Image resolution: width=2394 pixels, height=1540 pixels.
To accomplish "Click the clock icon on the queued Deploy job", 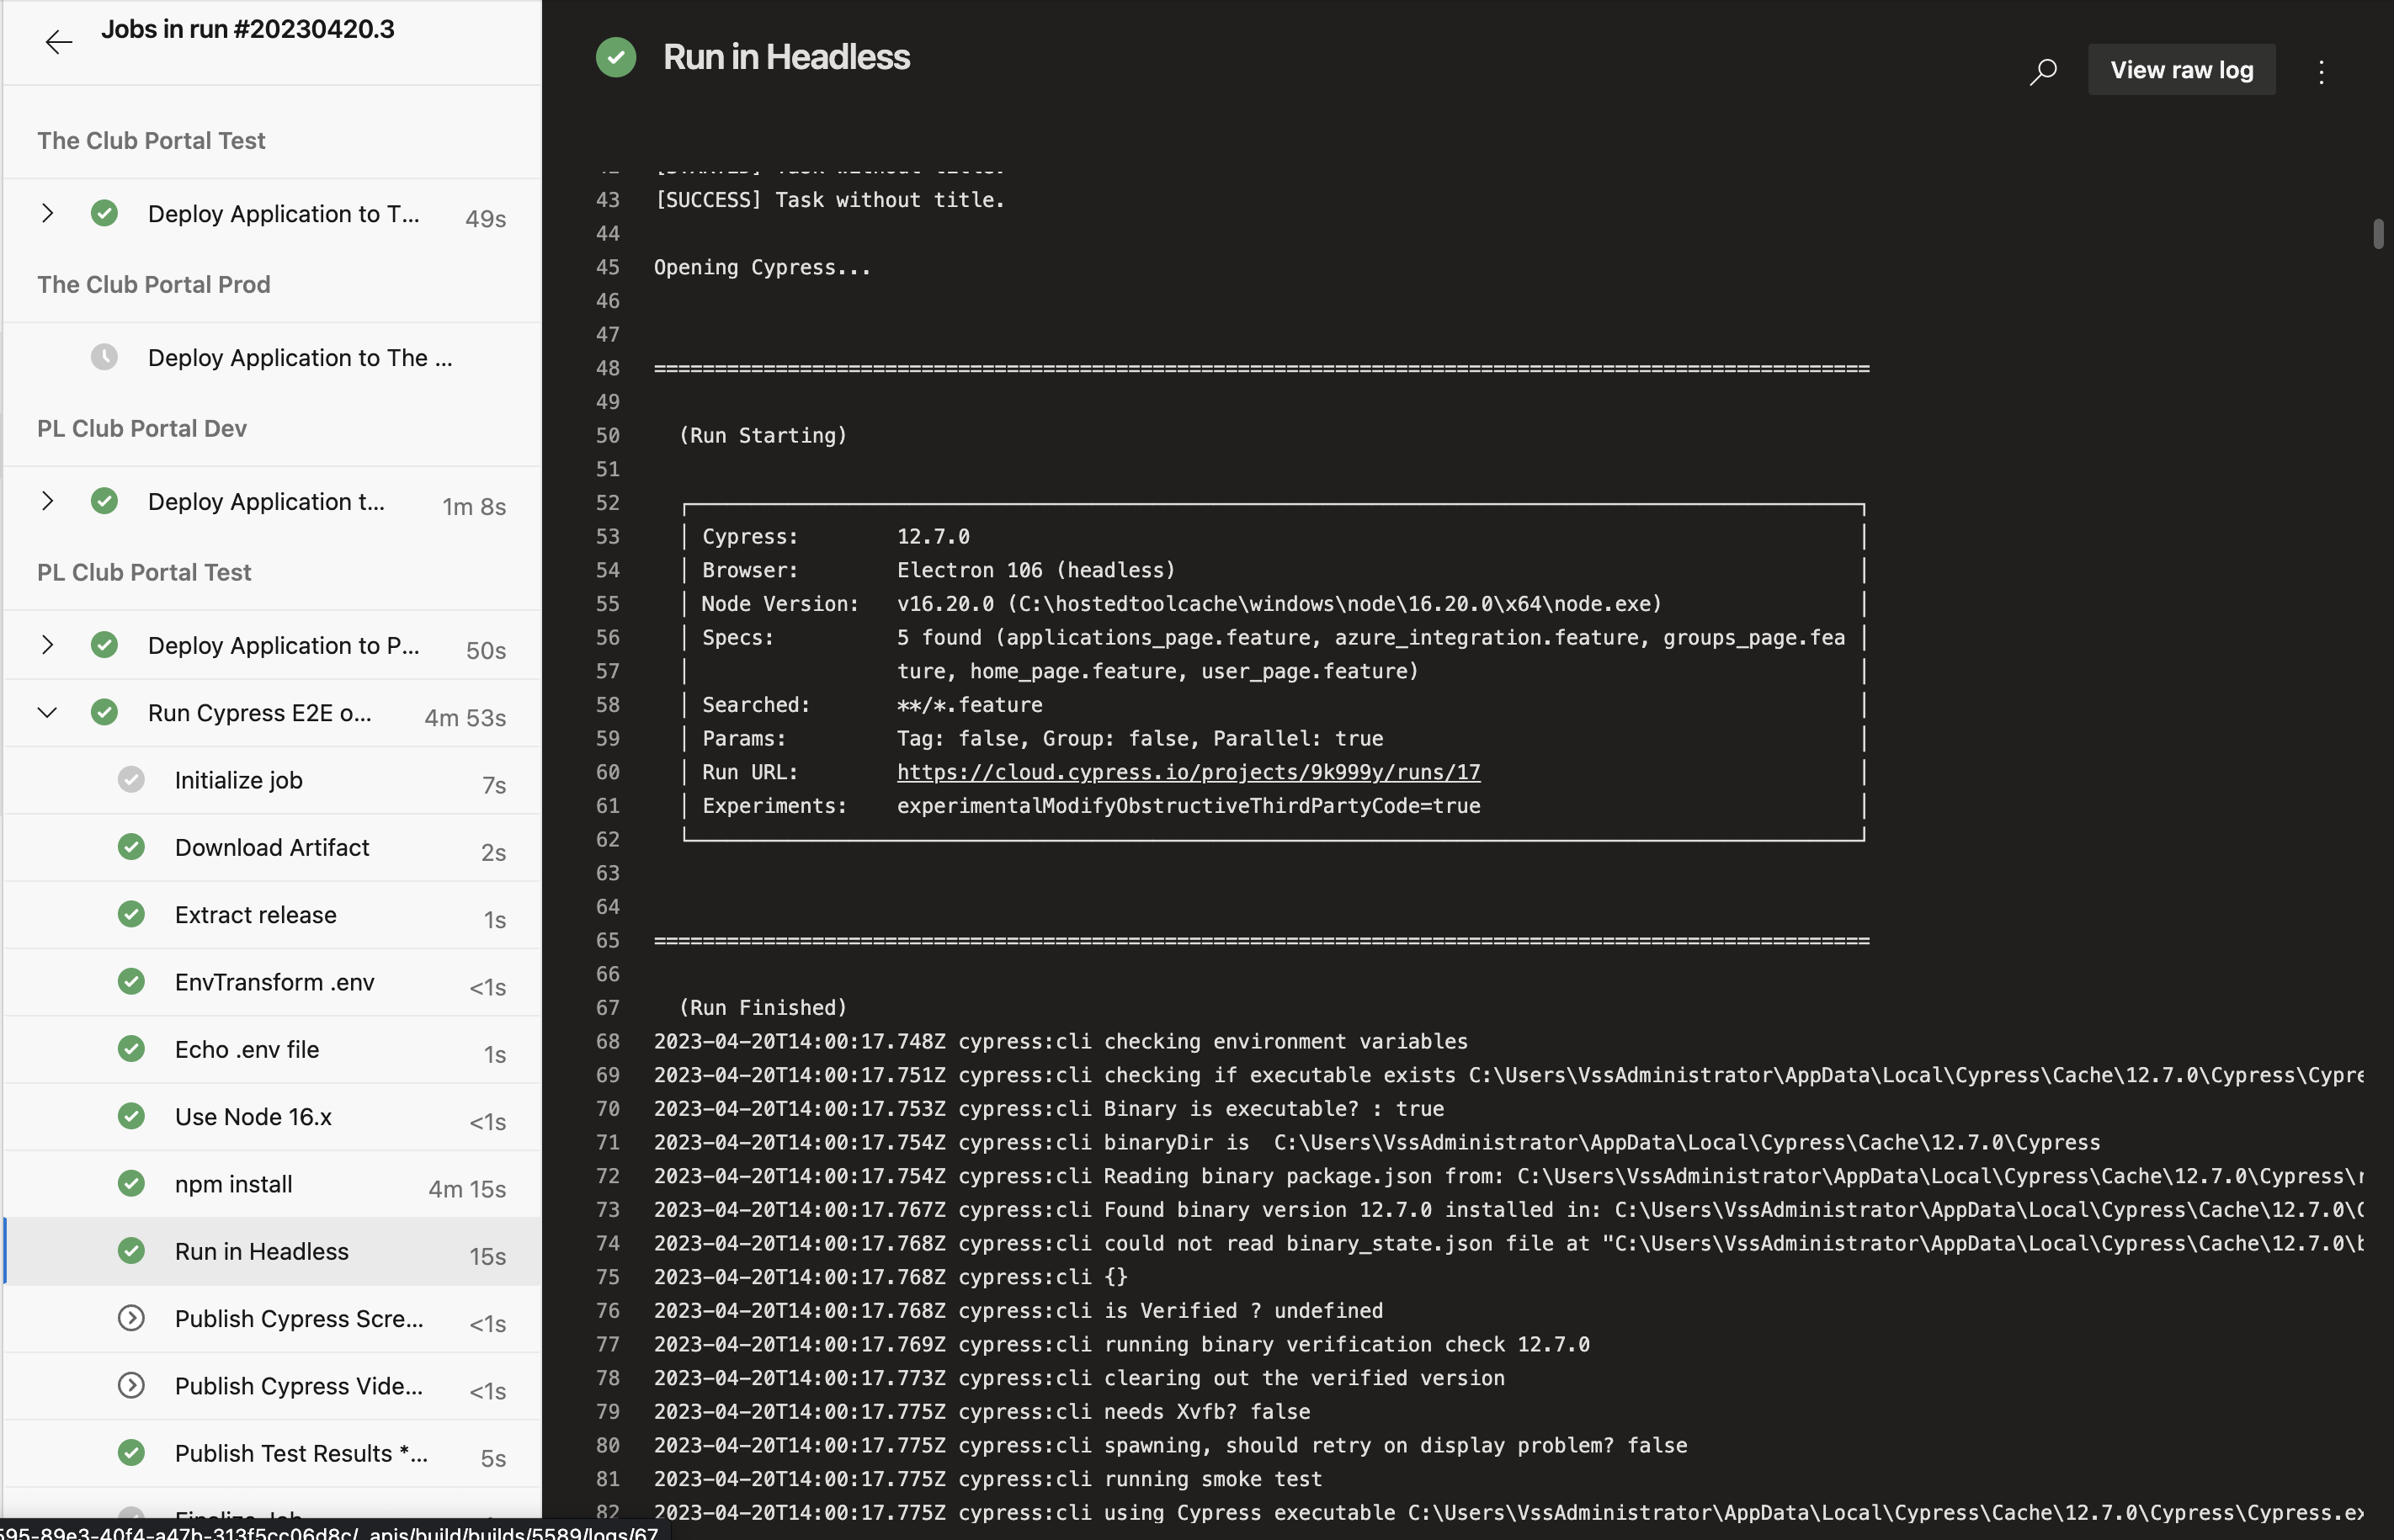I will (105, 357).
